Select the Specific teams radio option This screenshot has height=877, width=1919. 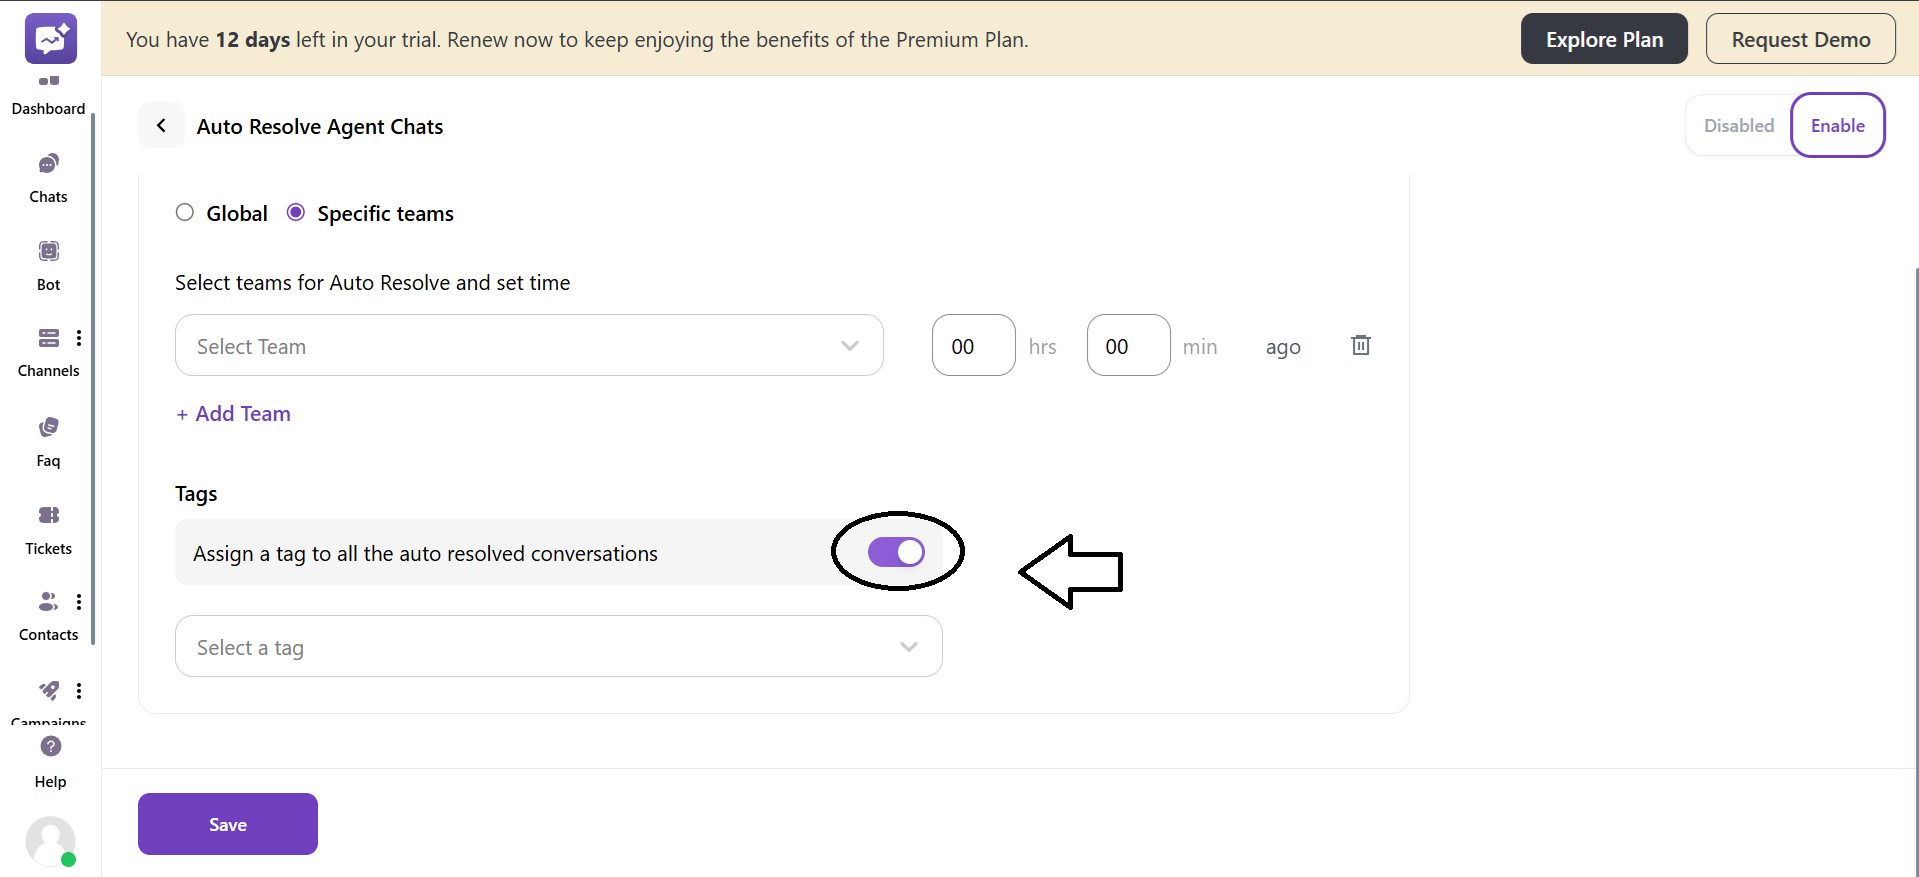click(296, 212)
